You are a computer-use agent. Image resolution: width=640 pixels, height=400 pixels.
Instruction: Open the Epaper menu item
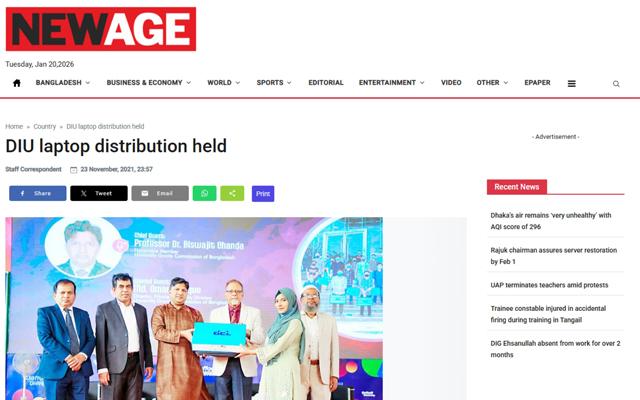pyautogui.click(x=537, y=83)
